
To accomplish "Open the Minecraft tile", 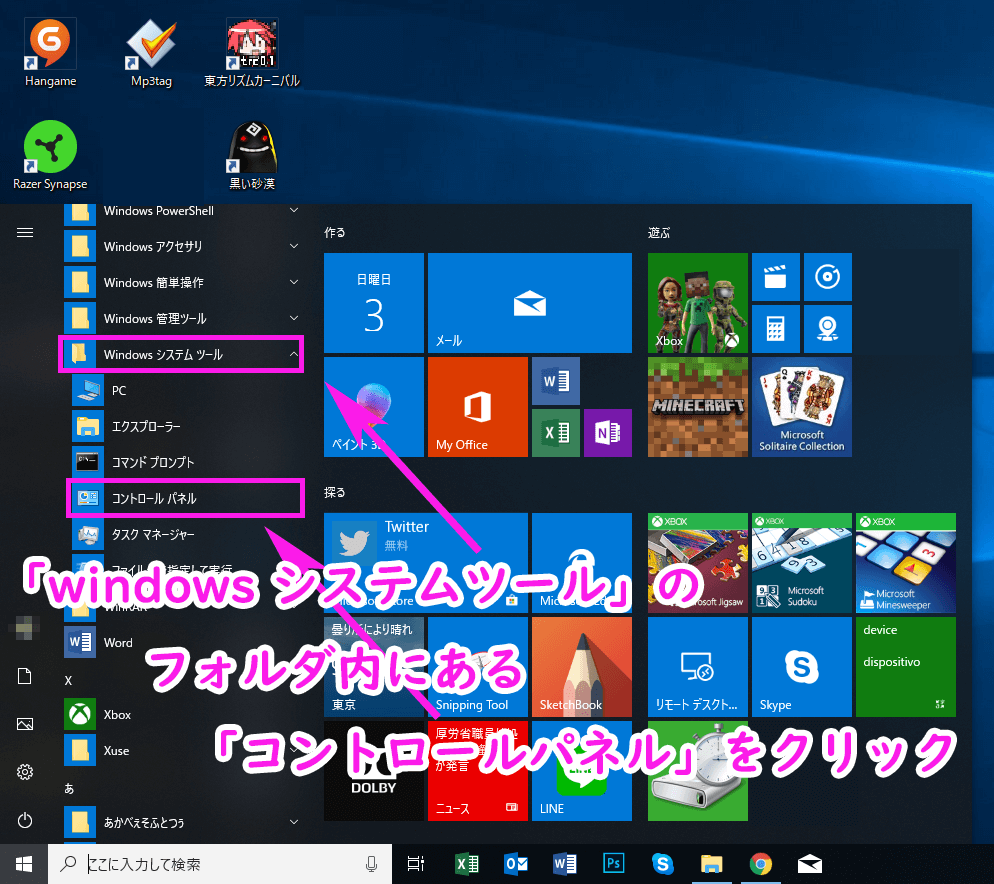I will pyautogui.click(x=698, y=407).
